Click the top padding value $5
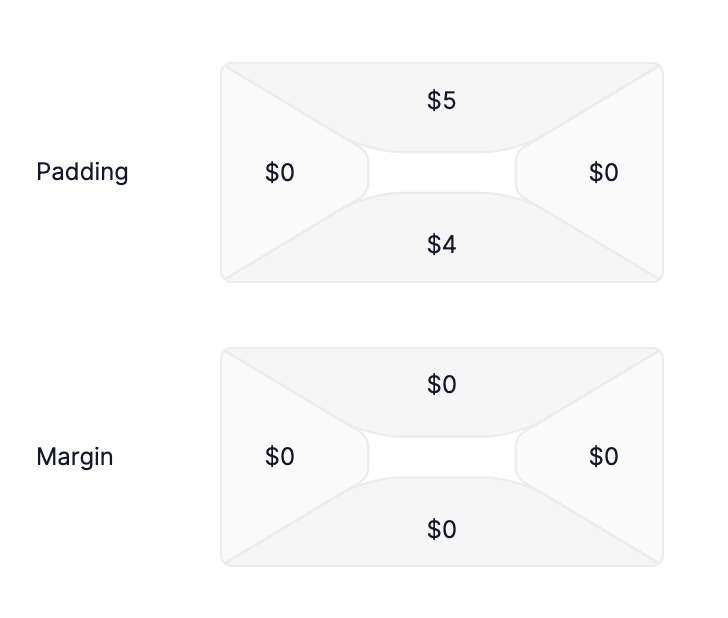The image size is (728, 618). coord(441,100)
